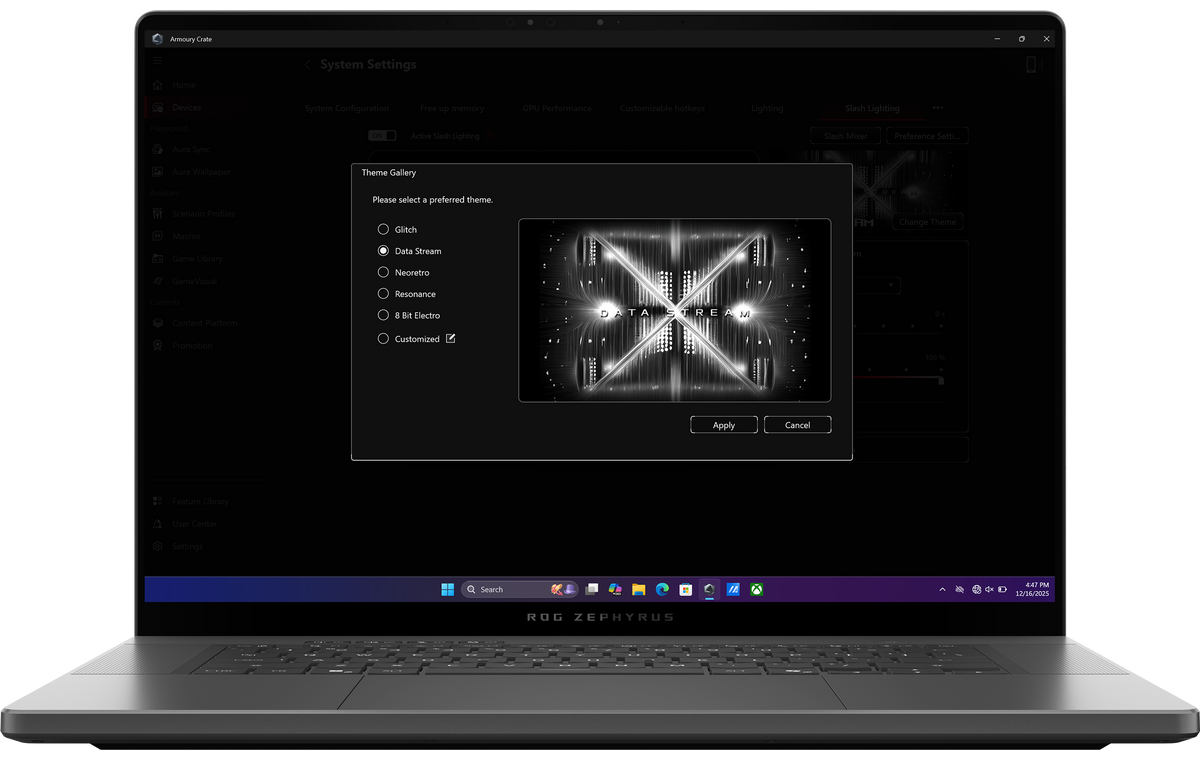Viewport: 1200px width, 760px height.
Task: Click the Slash Mixer button
Action: [x=845, y=136]
